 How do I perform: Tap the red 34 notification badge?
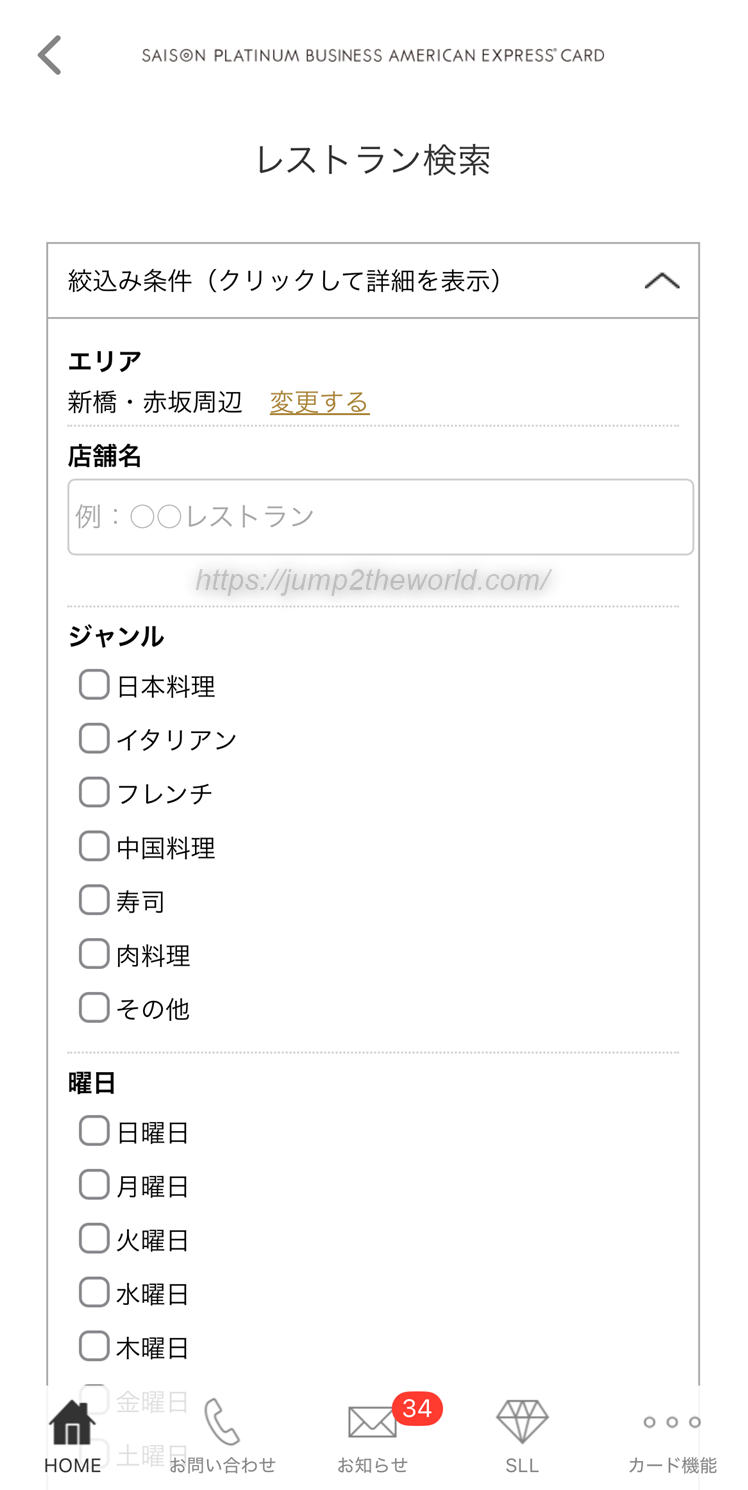(416, 1408)
